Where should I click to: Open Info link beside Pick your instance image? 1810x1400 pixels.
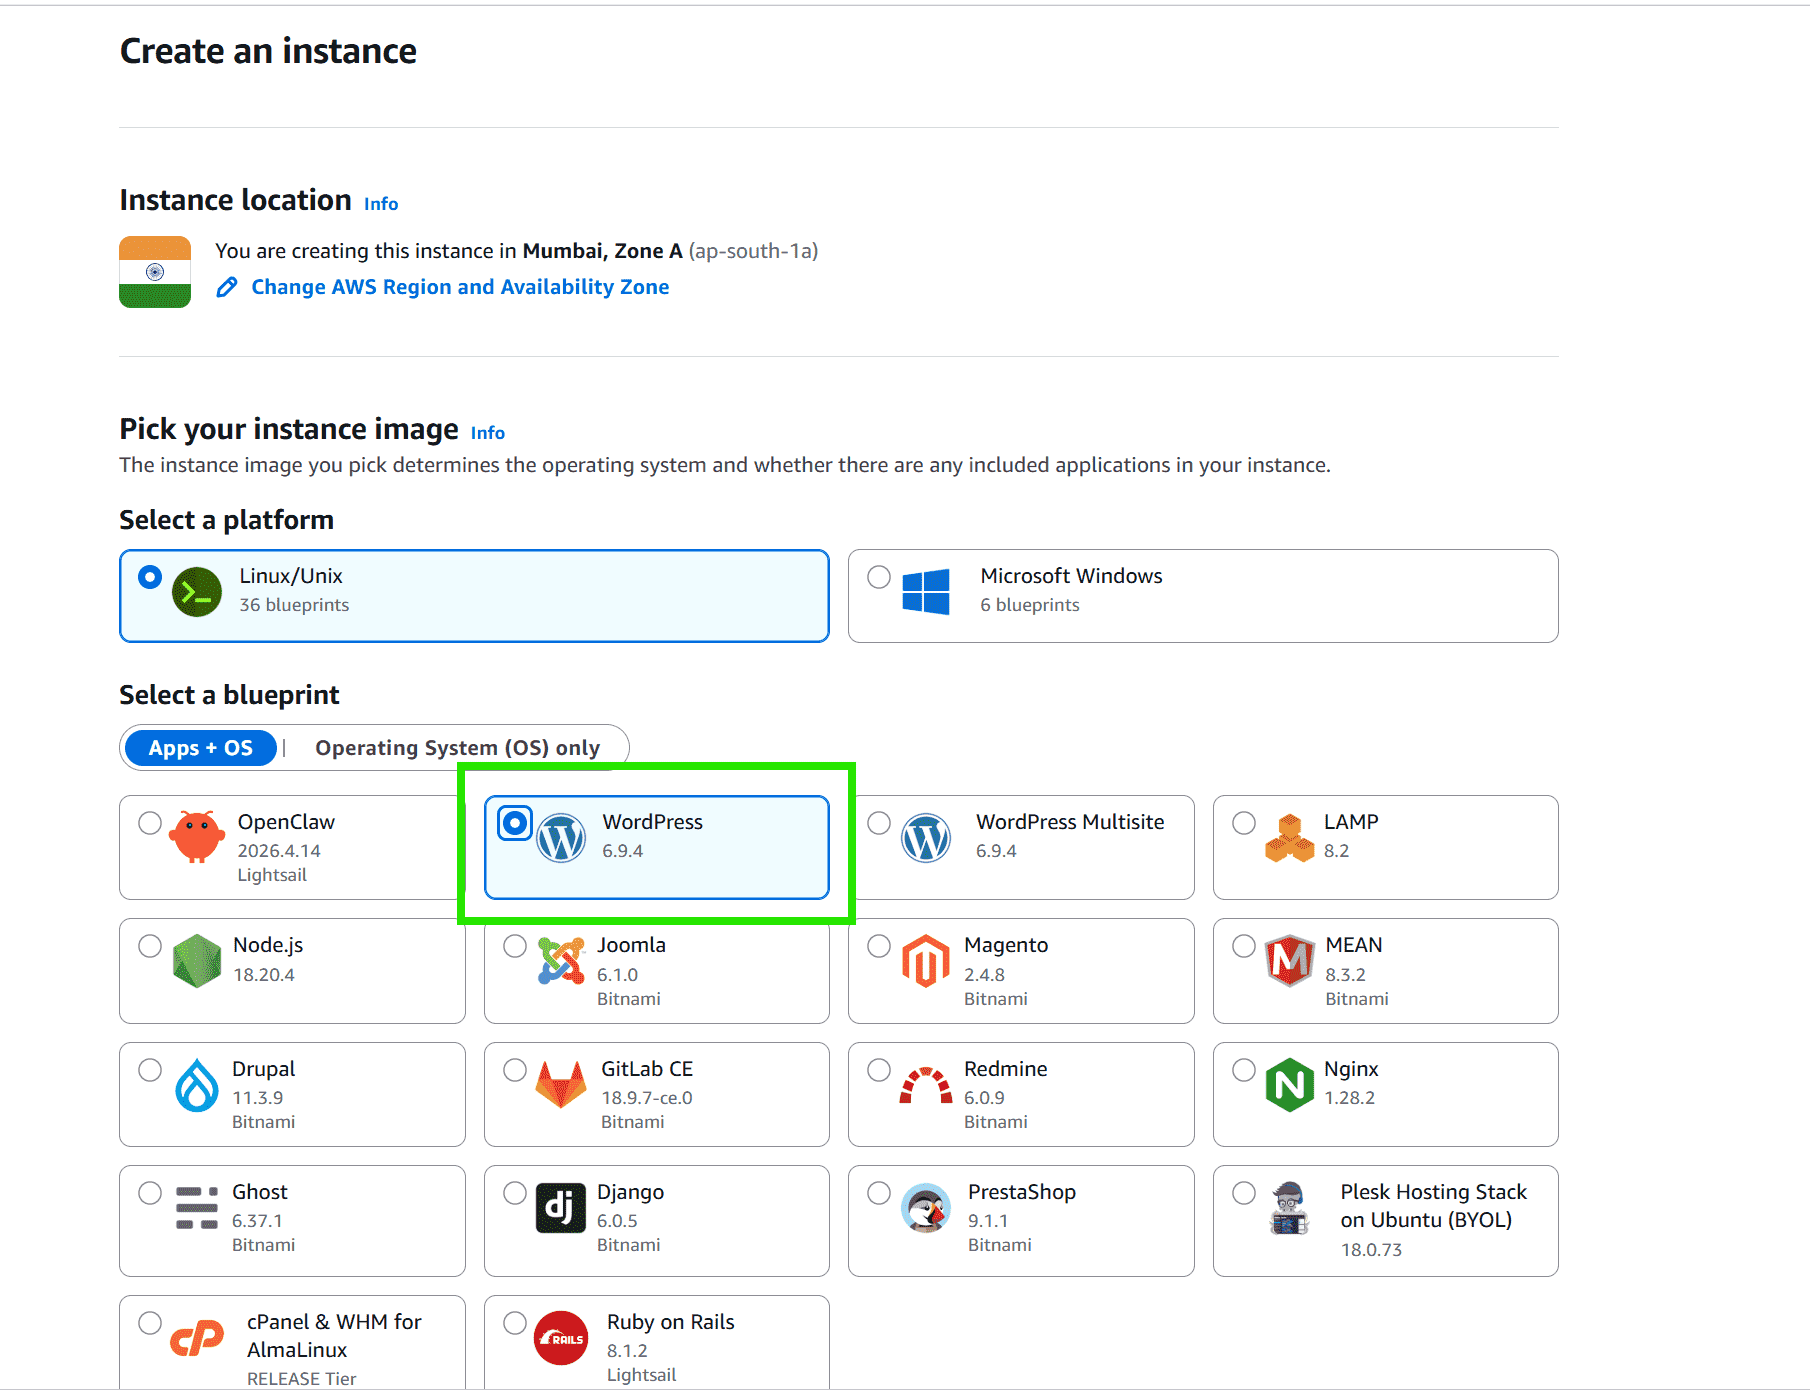(x=488, y=433)
